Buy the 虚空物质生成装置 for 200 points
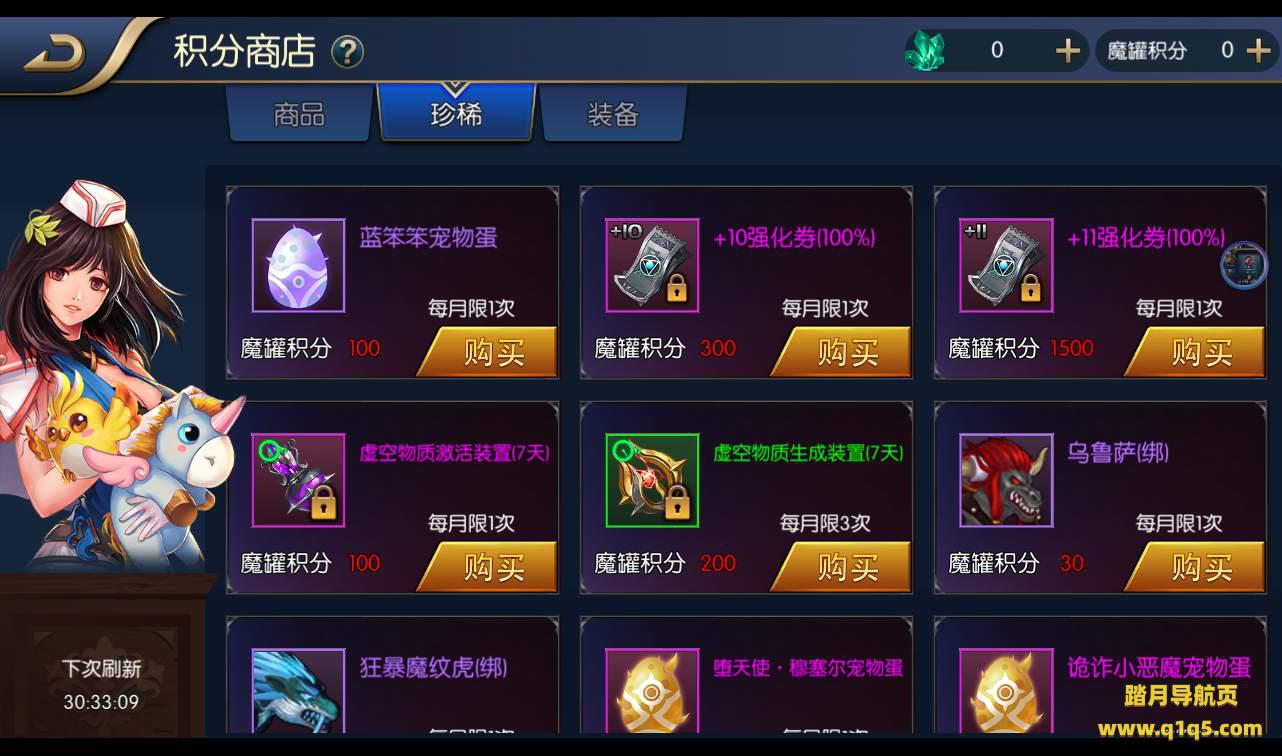 pos(841,567)
